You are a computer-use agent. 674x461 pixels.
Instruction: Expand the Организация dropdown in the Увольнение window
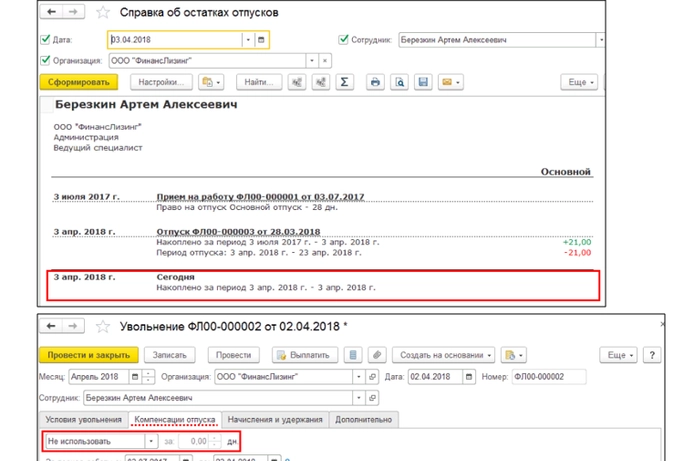click(359, 377)
